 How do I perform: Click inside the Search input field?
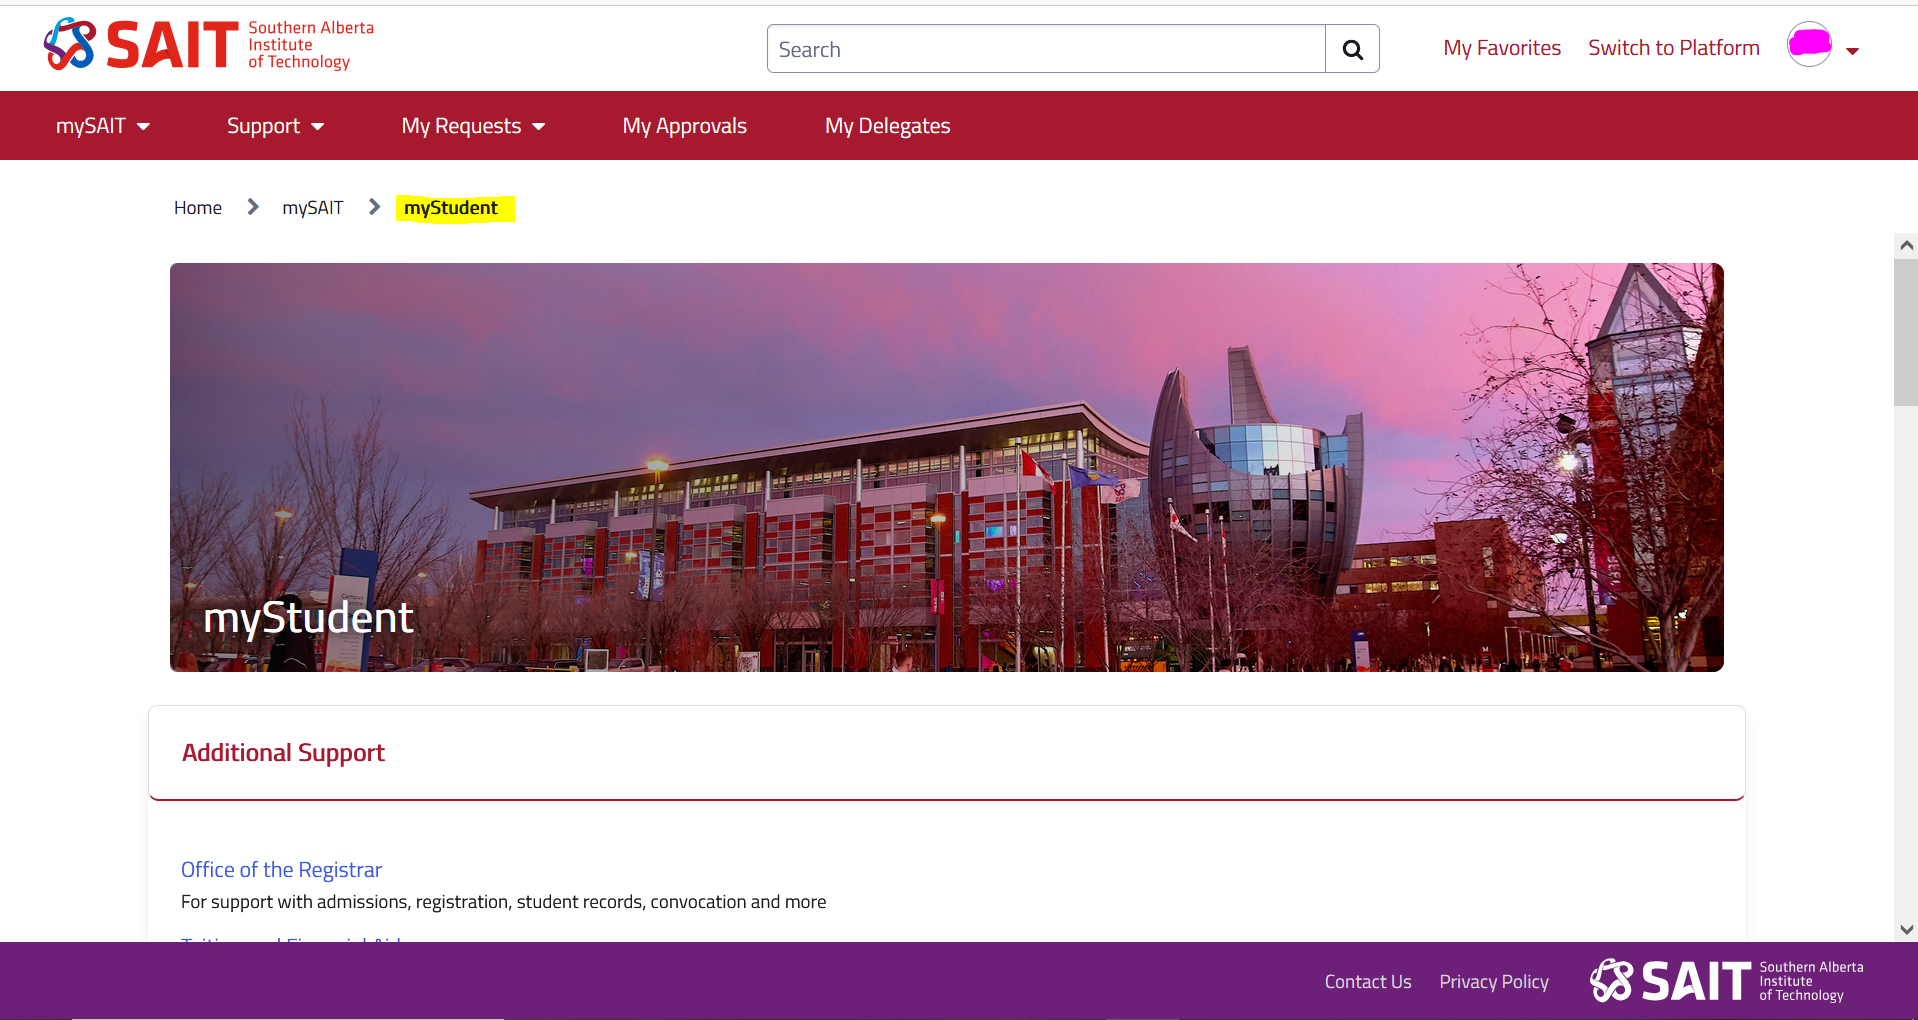(x=1046, y=49)
